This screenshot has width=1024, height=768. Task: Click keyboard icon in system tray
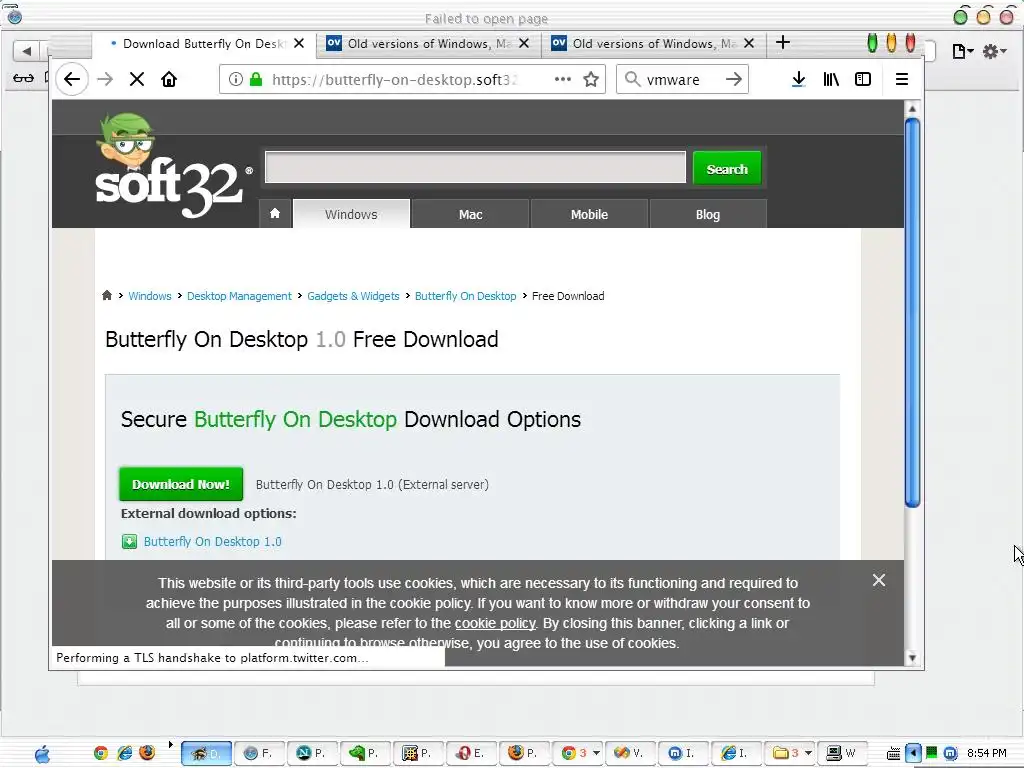point(894,754)
